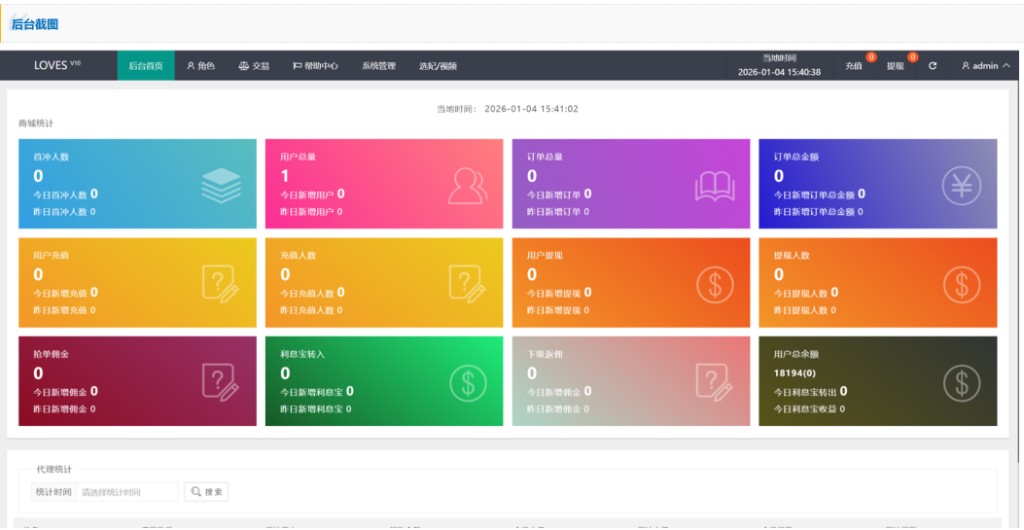Click the 2026-01-04 15:40:38 header time
The height and width of the screenshot is (530, 1024).
click(779, 72)
